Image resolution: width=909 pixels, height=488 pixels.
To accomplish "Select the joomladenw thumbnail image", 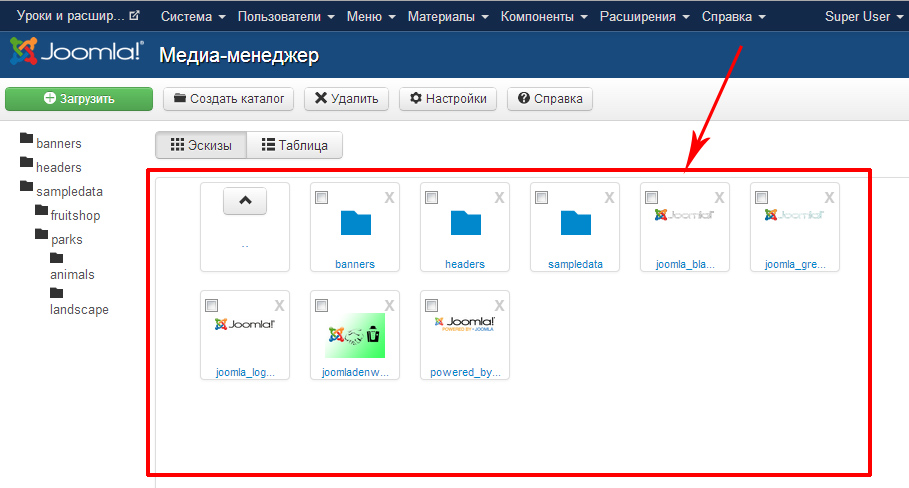I will coord(355,335).
